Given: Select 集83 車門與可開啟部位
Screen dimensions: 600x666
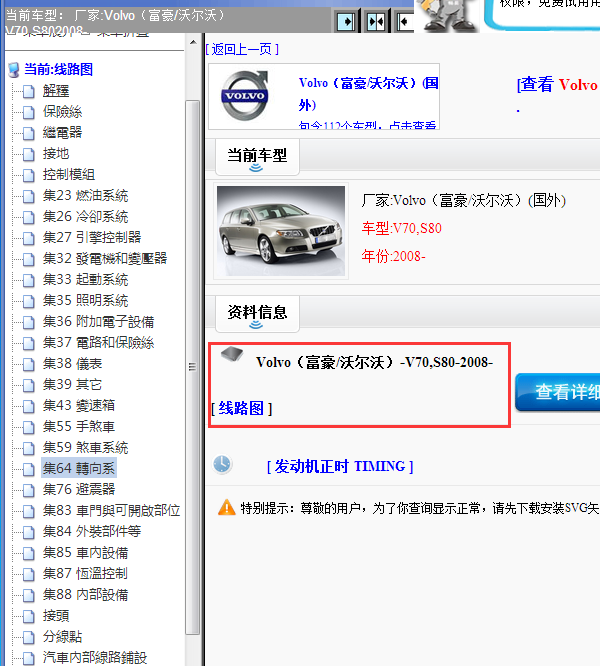Looking at the screenshot, I should [x=111, y=510].
